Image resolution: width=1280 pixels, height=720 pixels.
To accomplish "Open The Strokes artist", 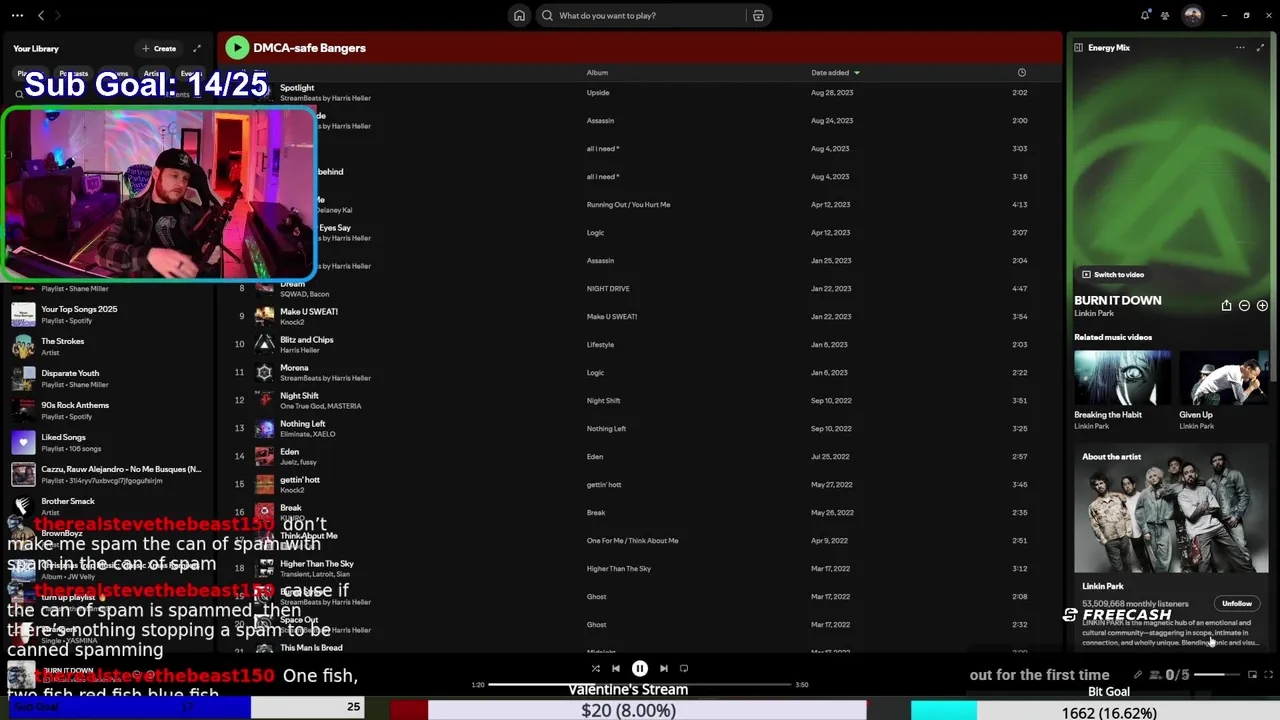I will click(107, 346).
